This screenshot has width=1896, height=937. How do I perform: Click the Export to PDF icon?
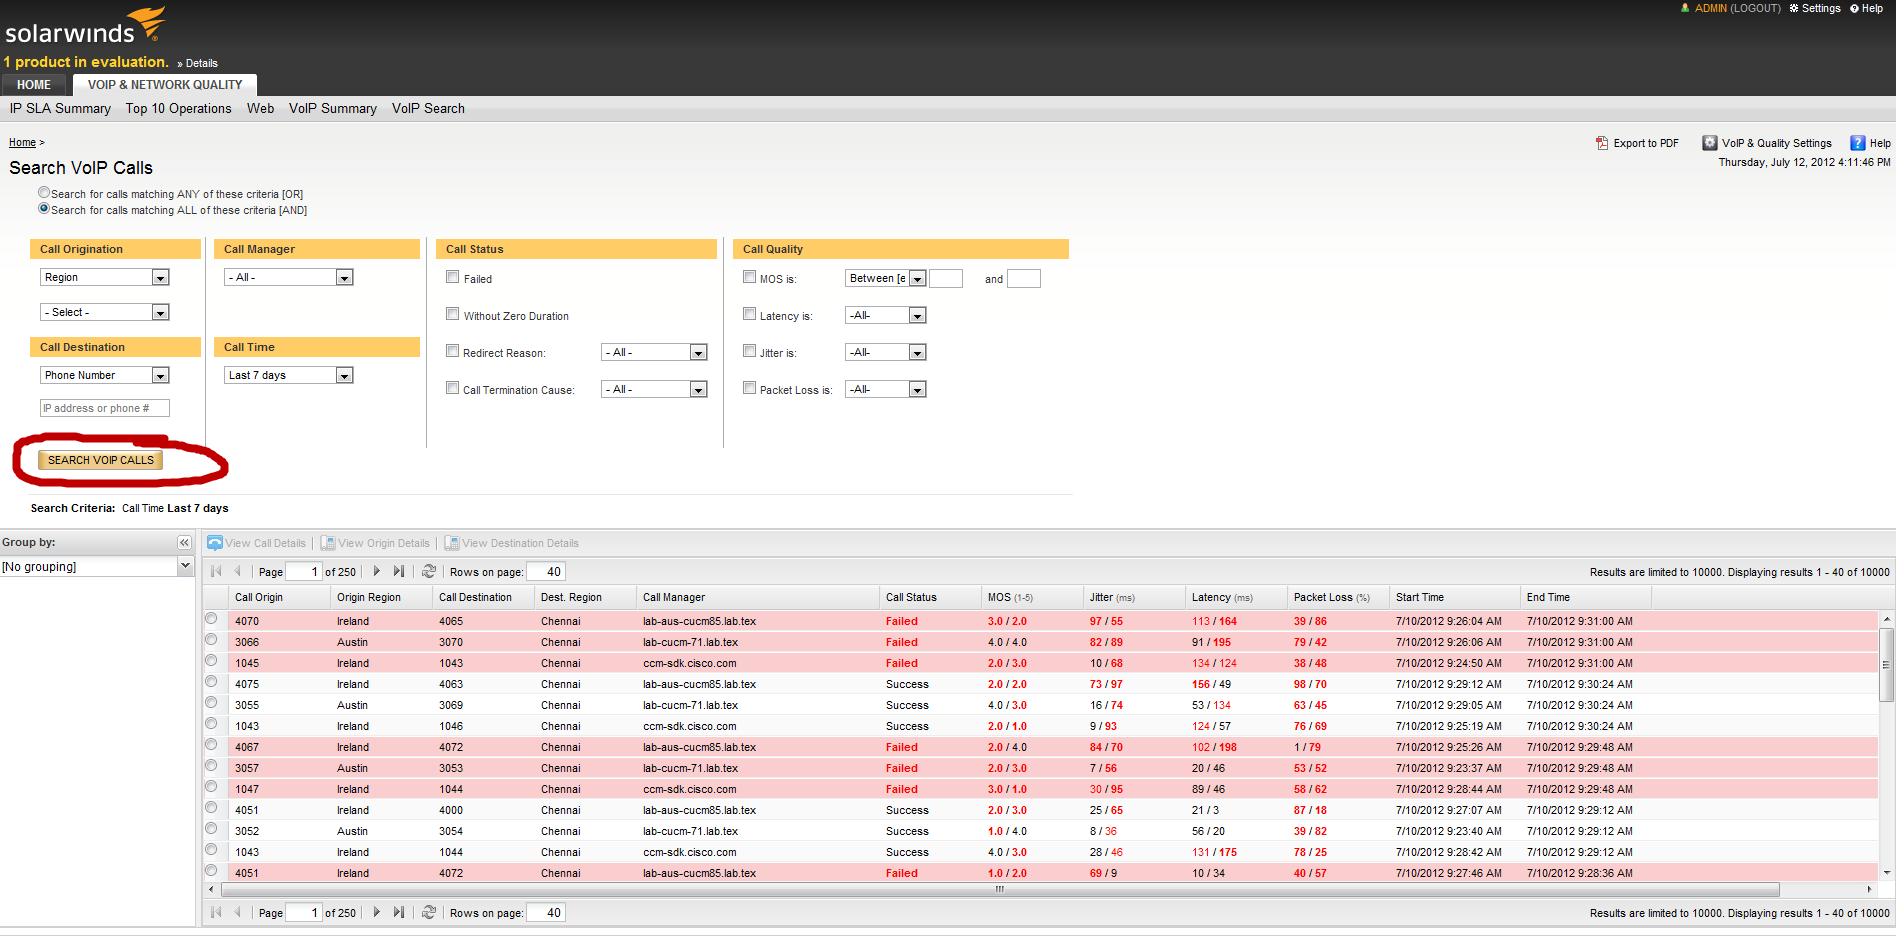tap(1602, 143)
